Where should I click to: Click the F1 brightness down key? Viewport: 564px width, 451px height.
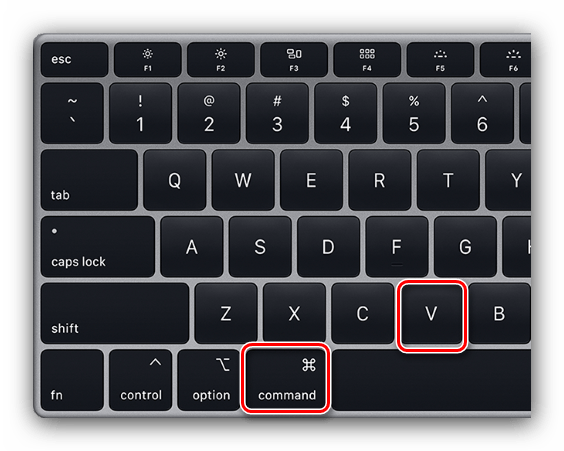coord(147,59)
